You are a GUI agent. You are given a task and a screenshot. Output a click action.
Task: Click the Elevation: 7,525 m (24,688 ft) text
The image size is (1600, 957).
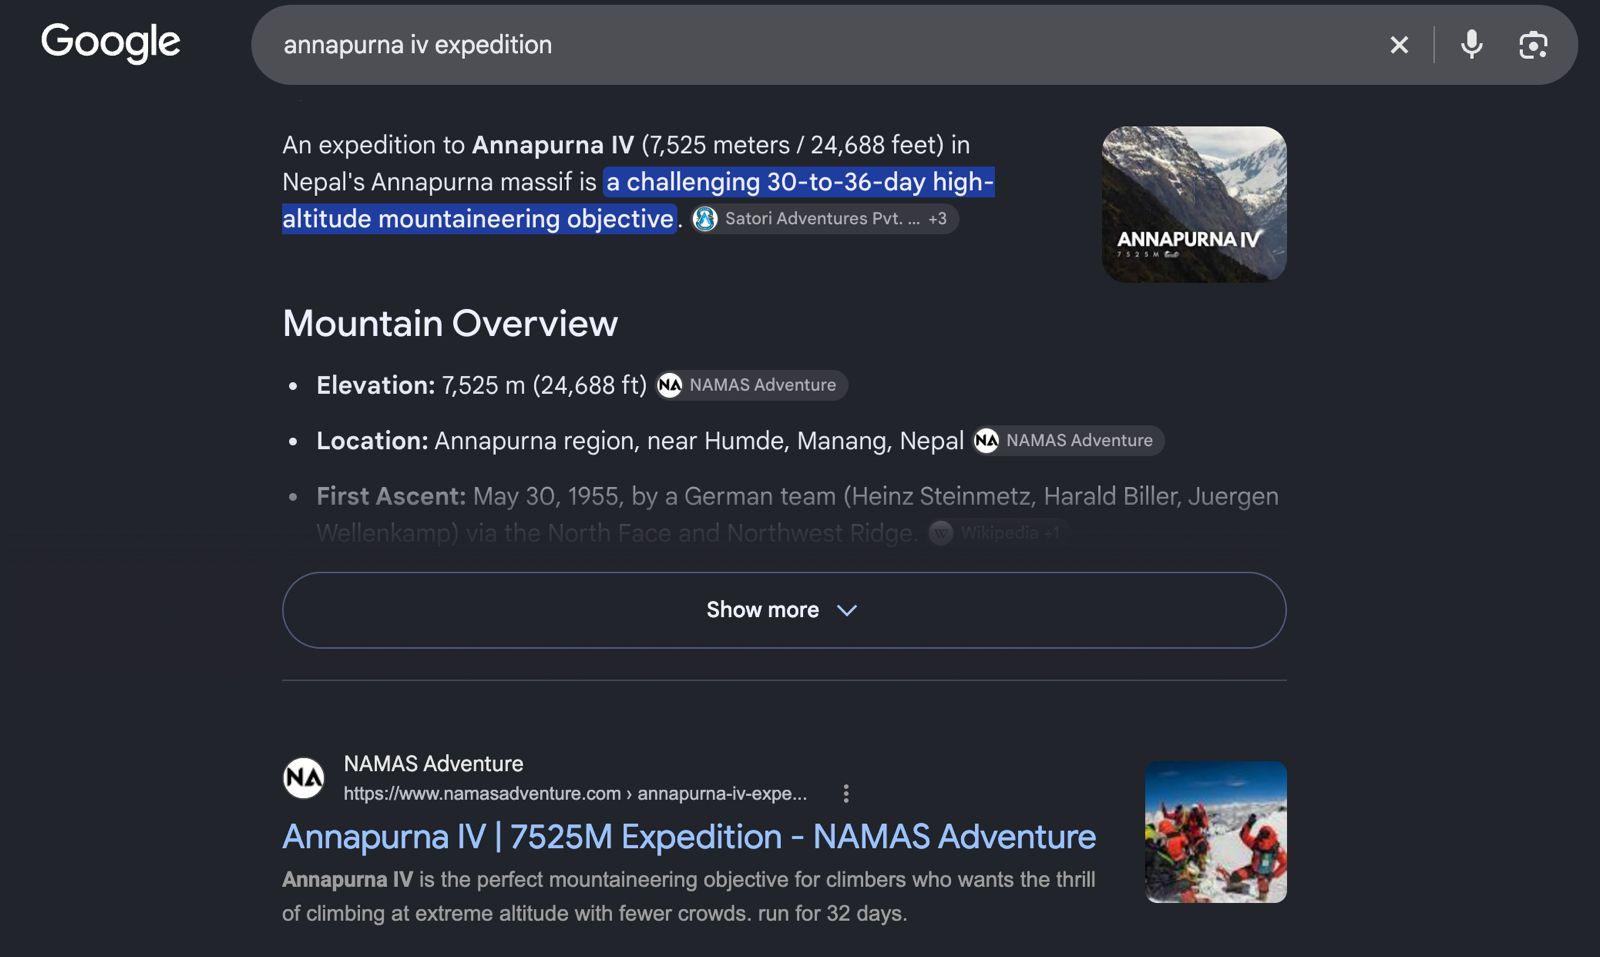(x=481, y=385)
